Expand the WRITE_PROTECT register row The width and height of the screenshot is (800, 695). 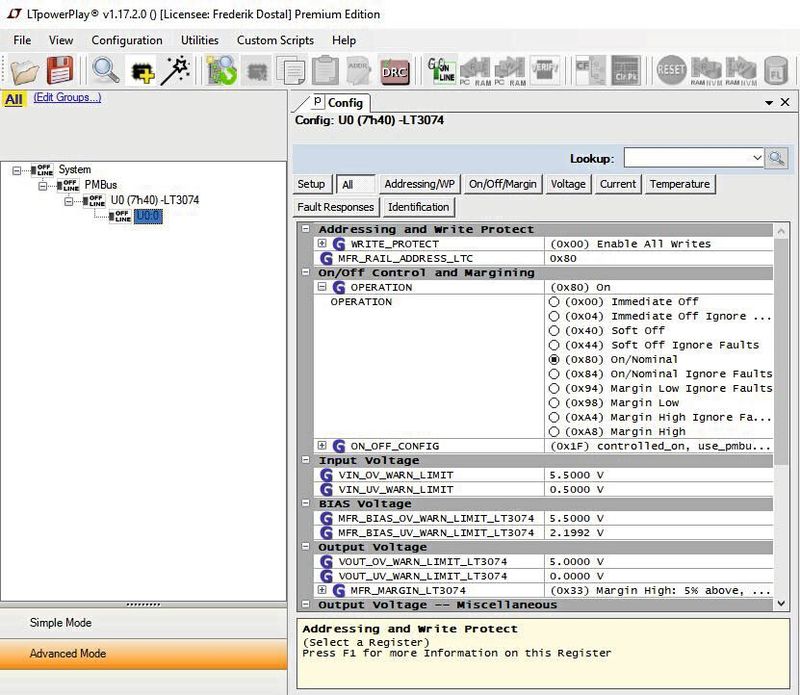coord(322,244)
